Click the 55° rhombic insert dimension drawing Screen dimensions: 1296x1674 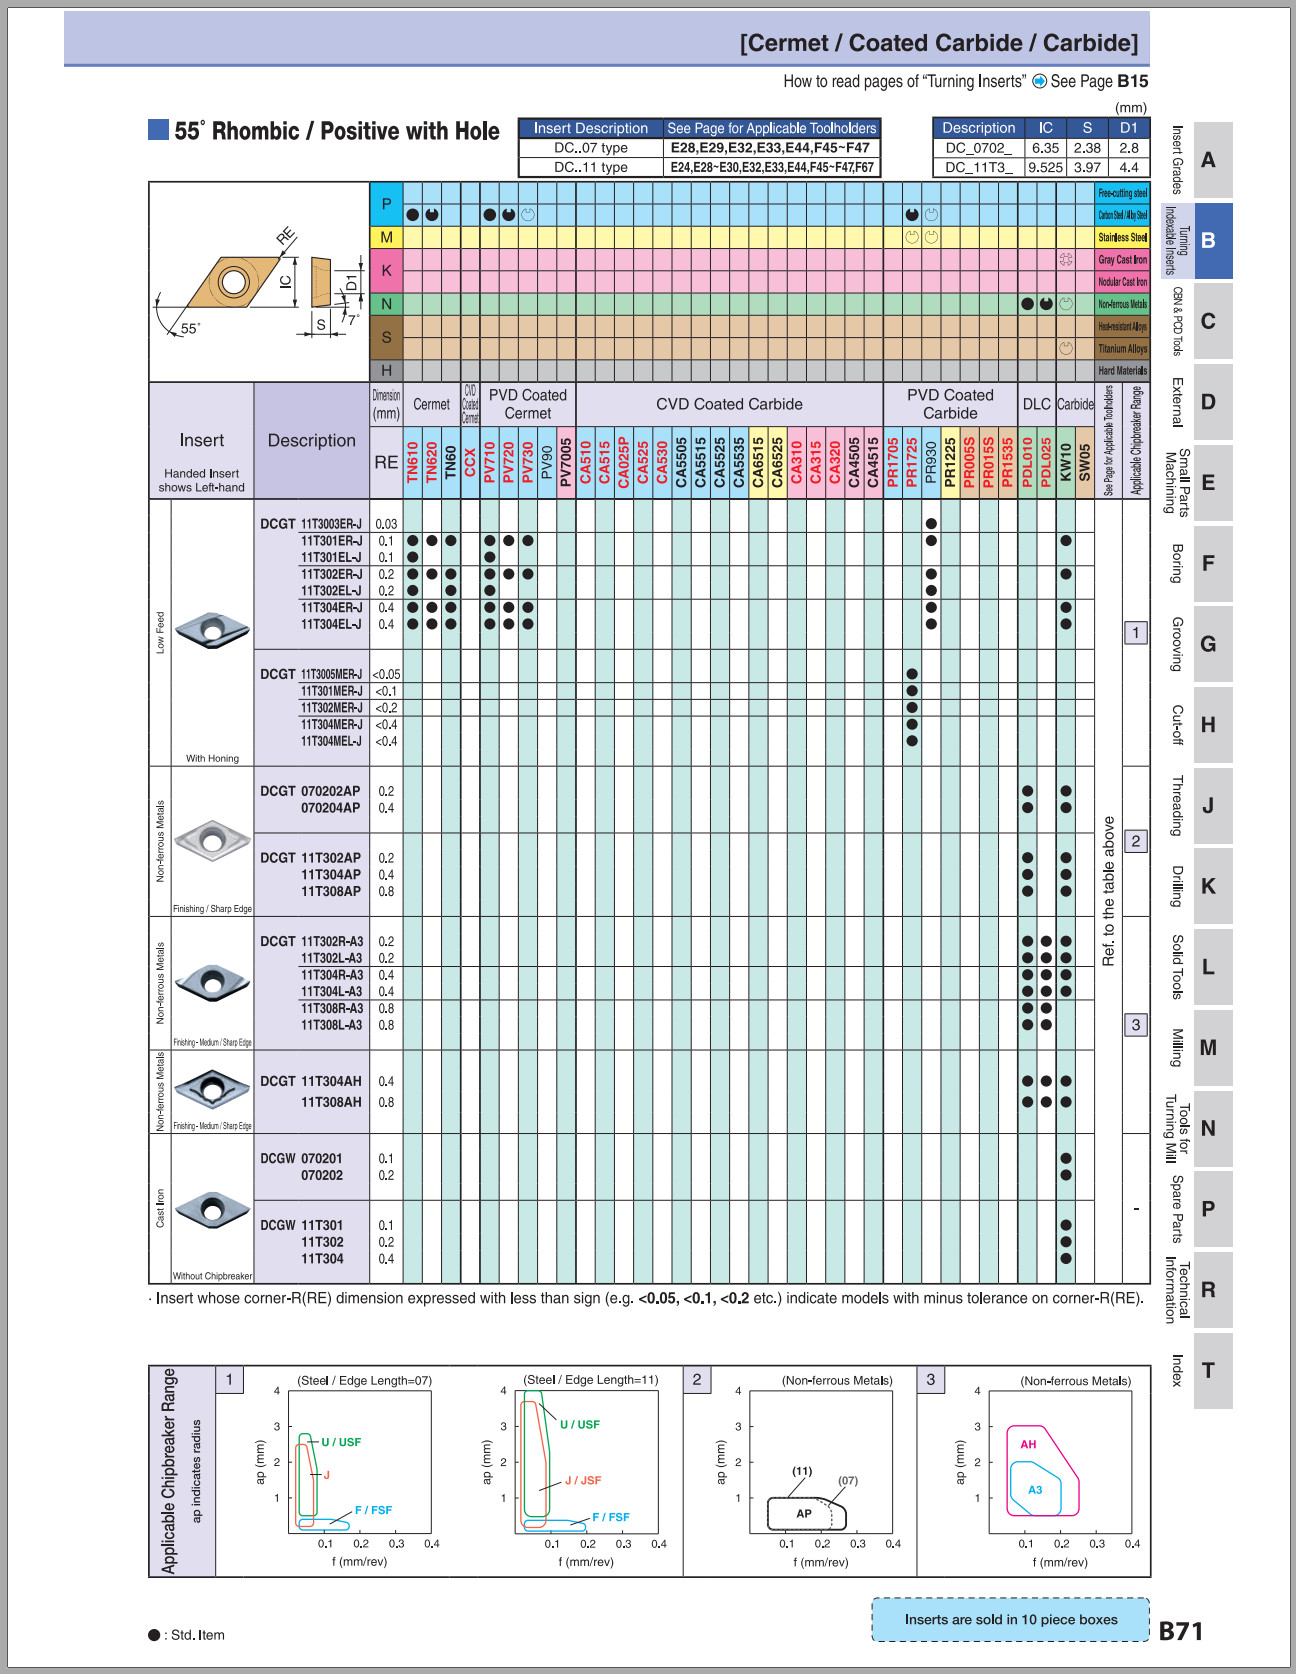258,282
